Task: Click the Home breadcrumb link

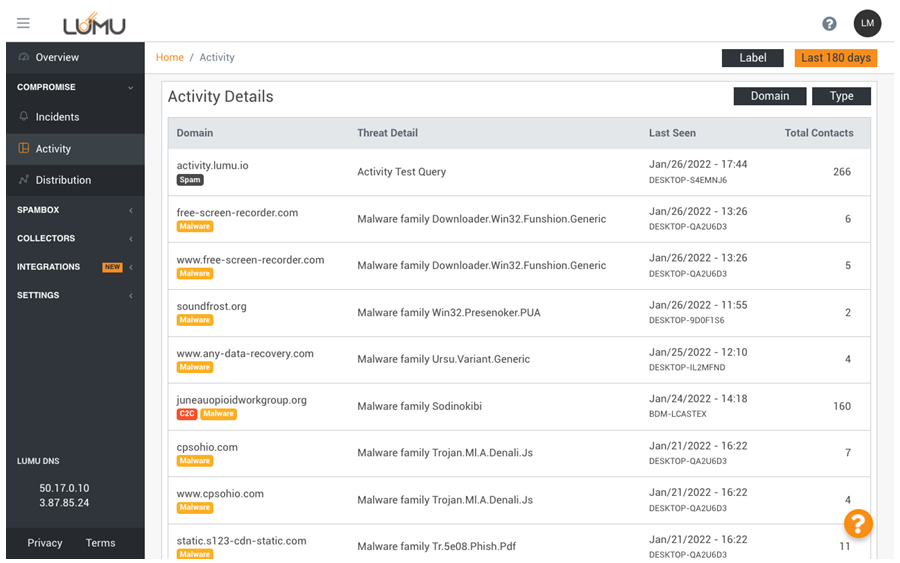Action: [169, 58]
